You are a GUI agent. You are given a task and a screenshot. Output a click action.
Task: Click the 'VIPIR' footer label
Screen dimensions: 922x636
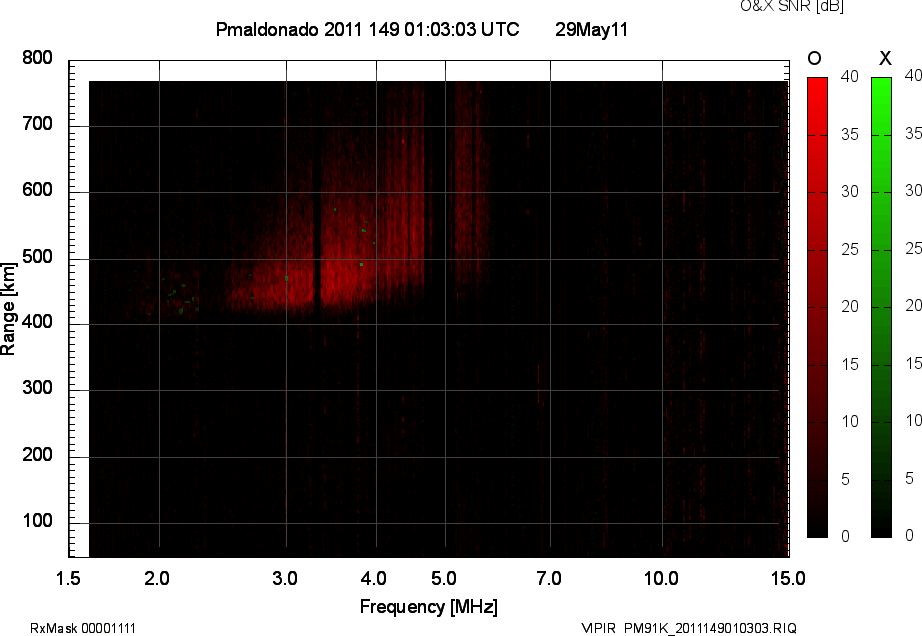pos(599,628)
